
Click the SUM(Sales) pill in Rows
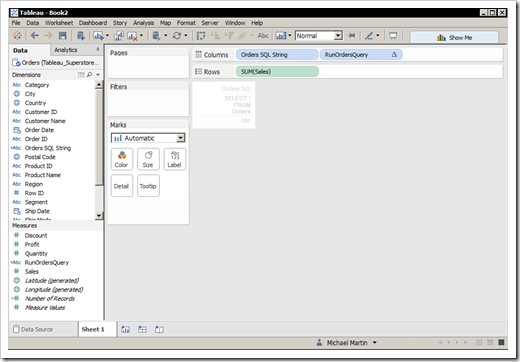tap(277, 71)
